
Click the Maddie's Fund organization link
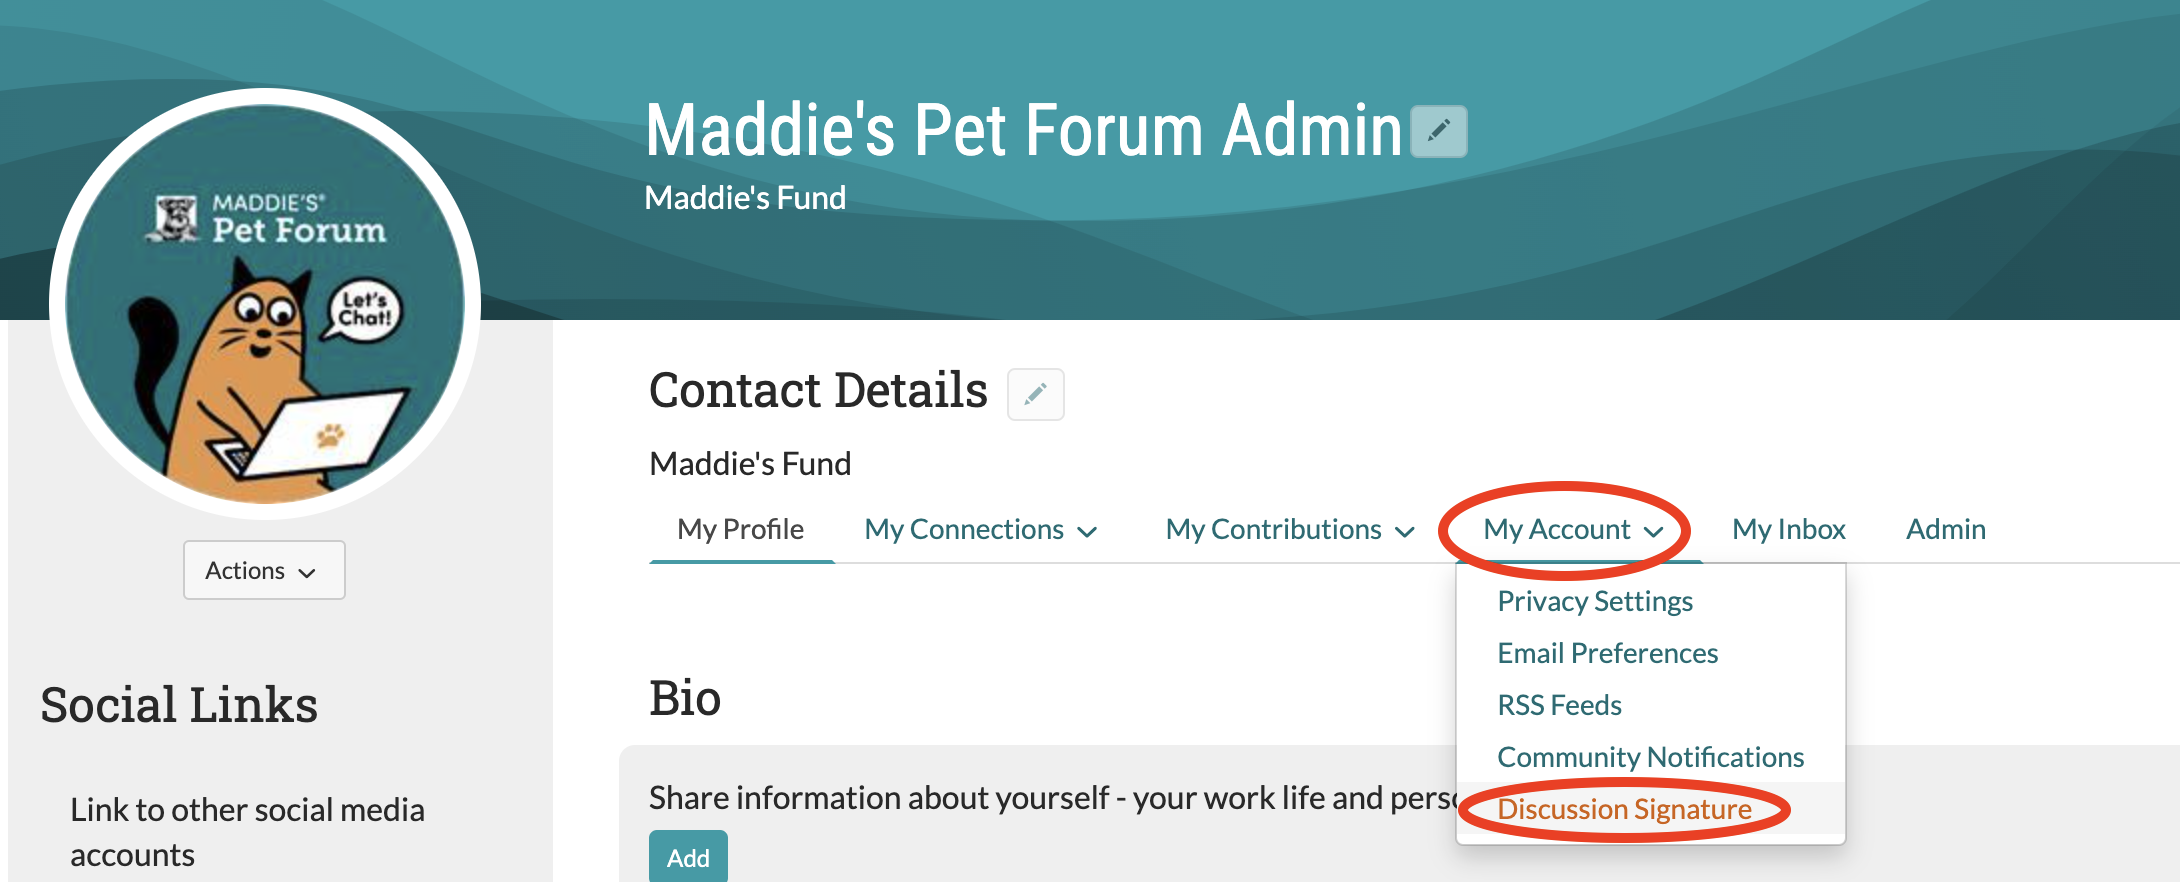749,463
